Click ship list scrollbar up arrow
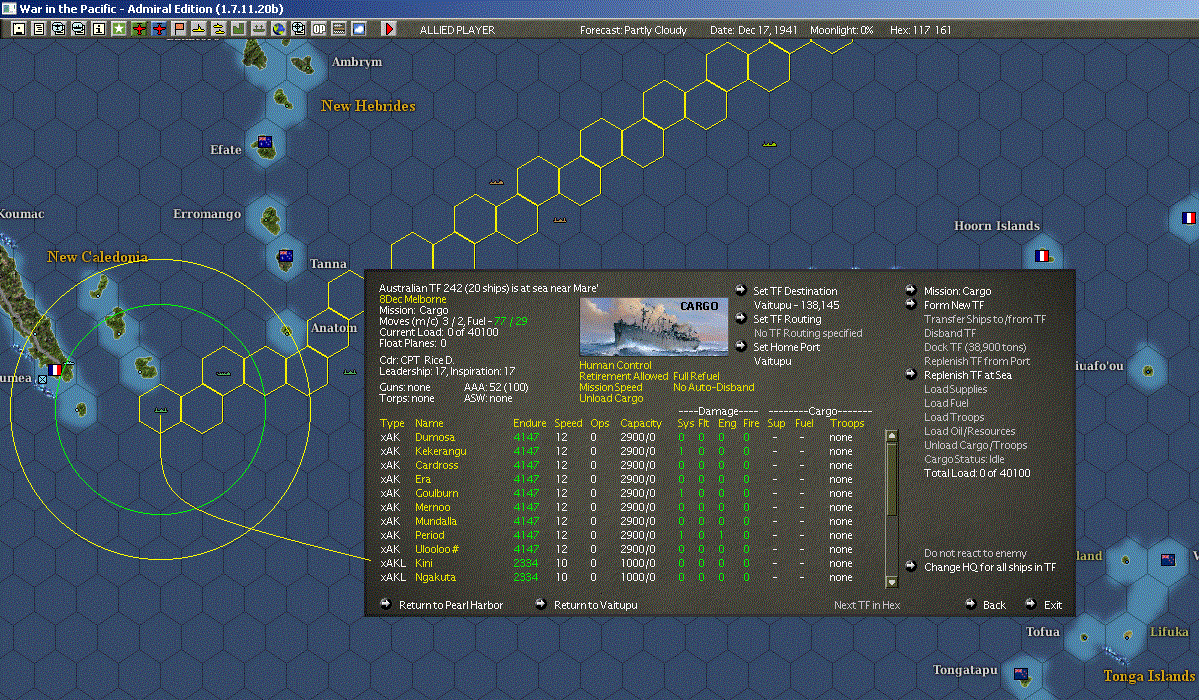This screenshot has height=700, width=1199. pos(891,436)
